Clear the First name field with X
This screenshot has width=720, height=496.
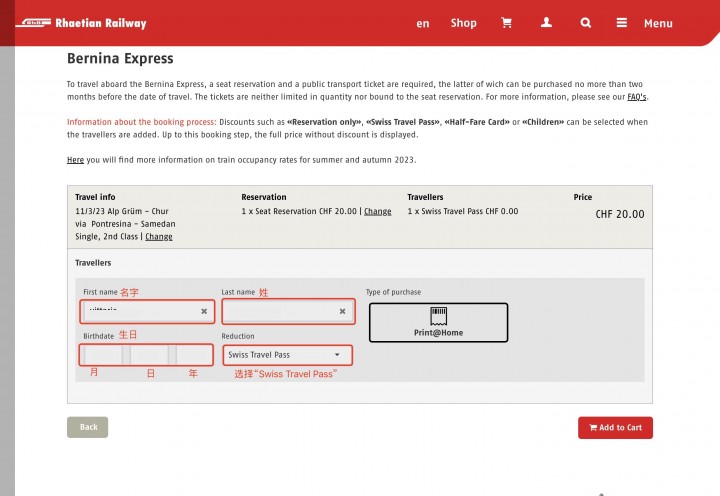point(204,311)
